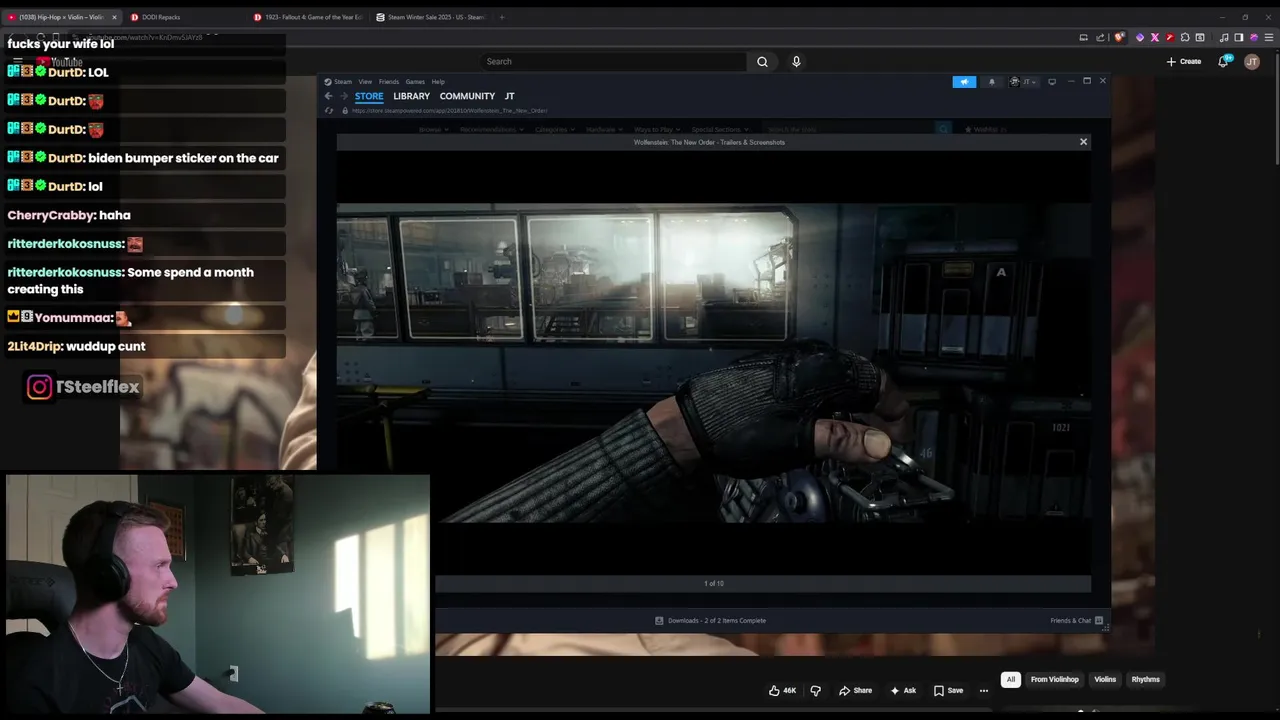Viewport: 1280px width, 720px height.
Task: Open Steam Friends & Chat
Action: point(1077,621)
